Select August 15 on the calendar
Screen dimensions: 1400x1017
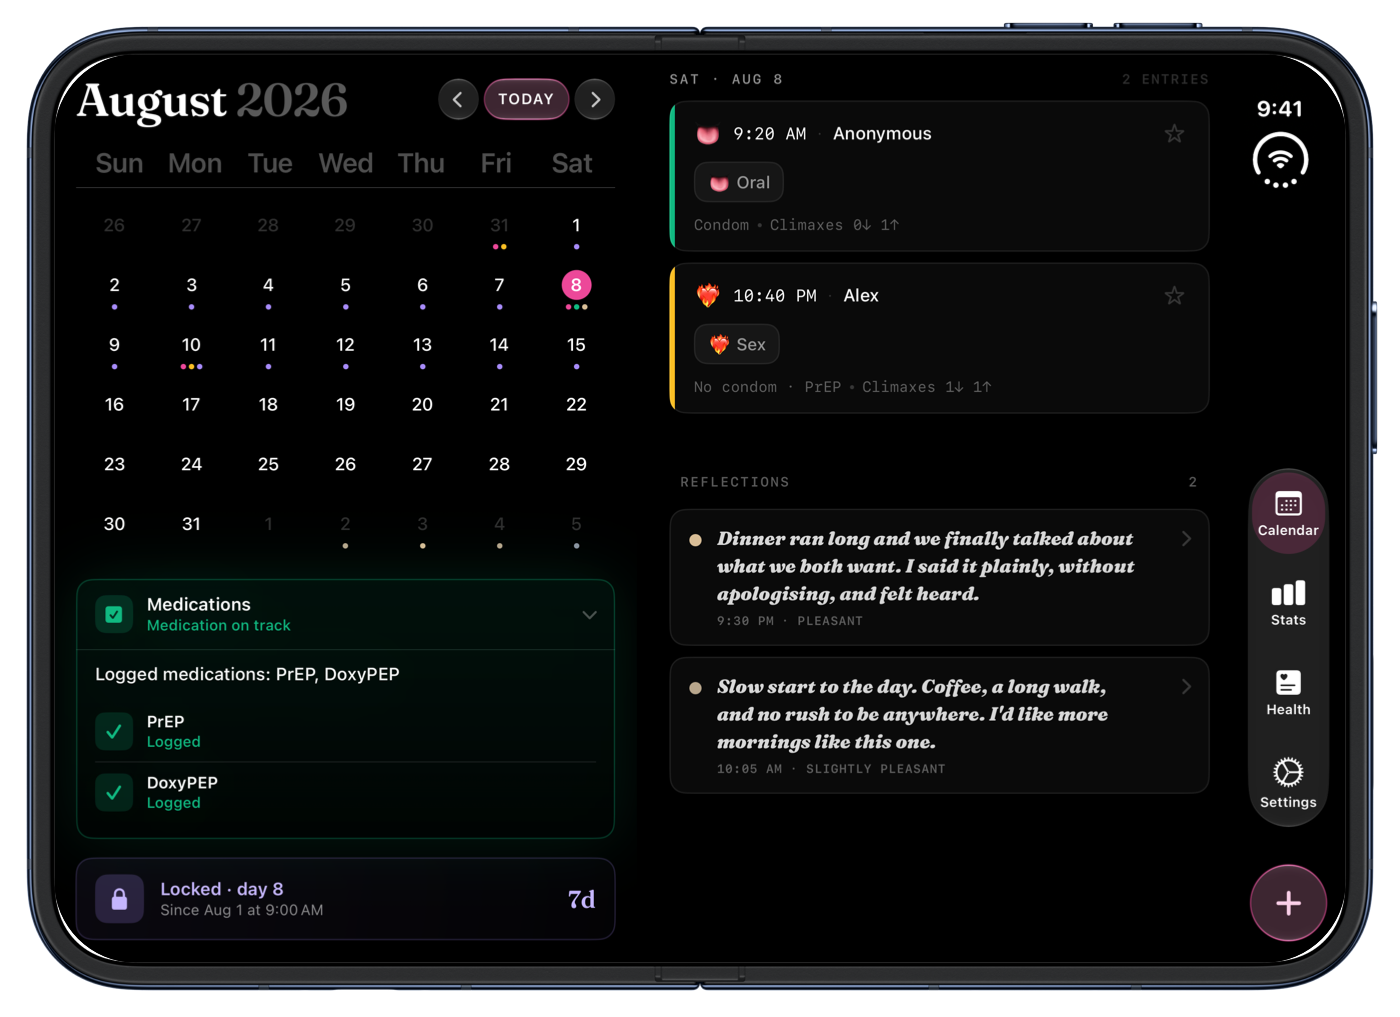click(576, 346)
